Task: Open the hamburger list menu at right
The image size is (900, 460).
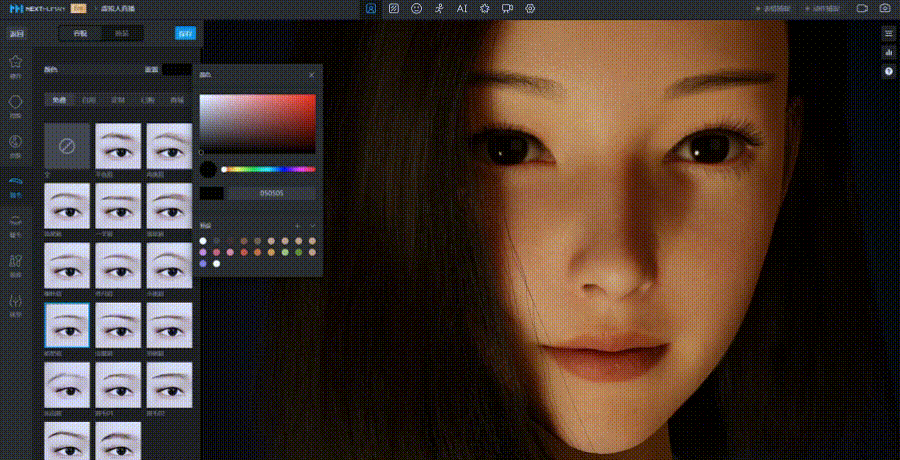Action: pos(888,34)
